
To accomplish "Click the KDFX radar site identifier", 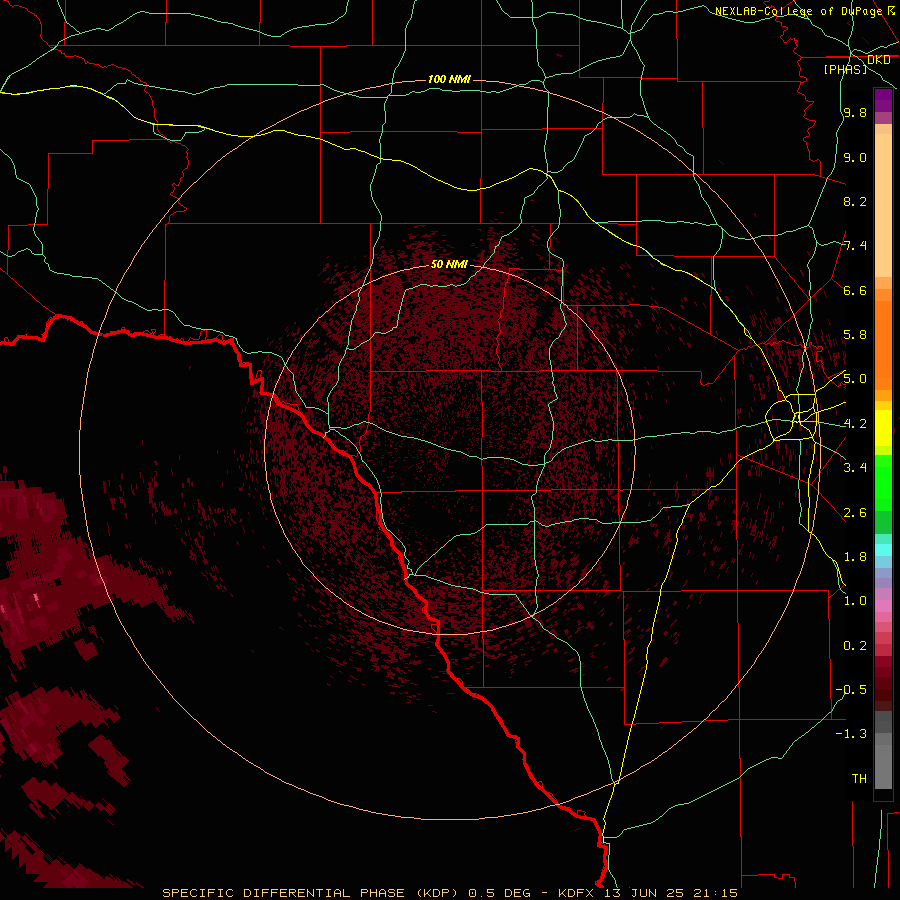I will coord(576,893).
